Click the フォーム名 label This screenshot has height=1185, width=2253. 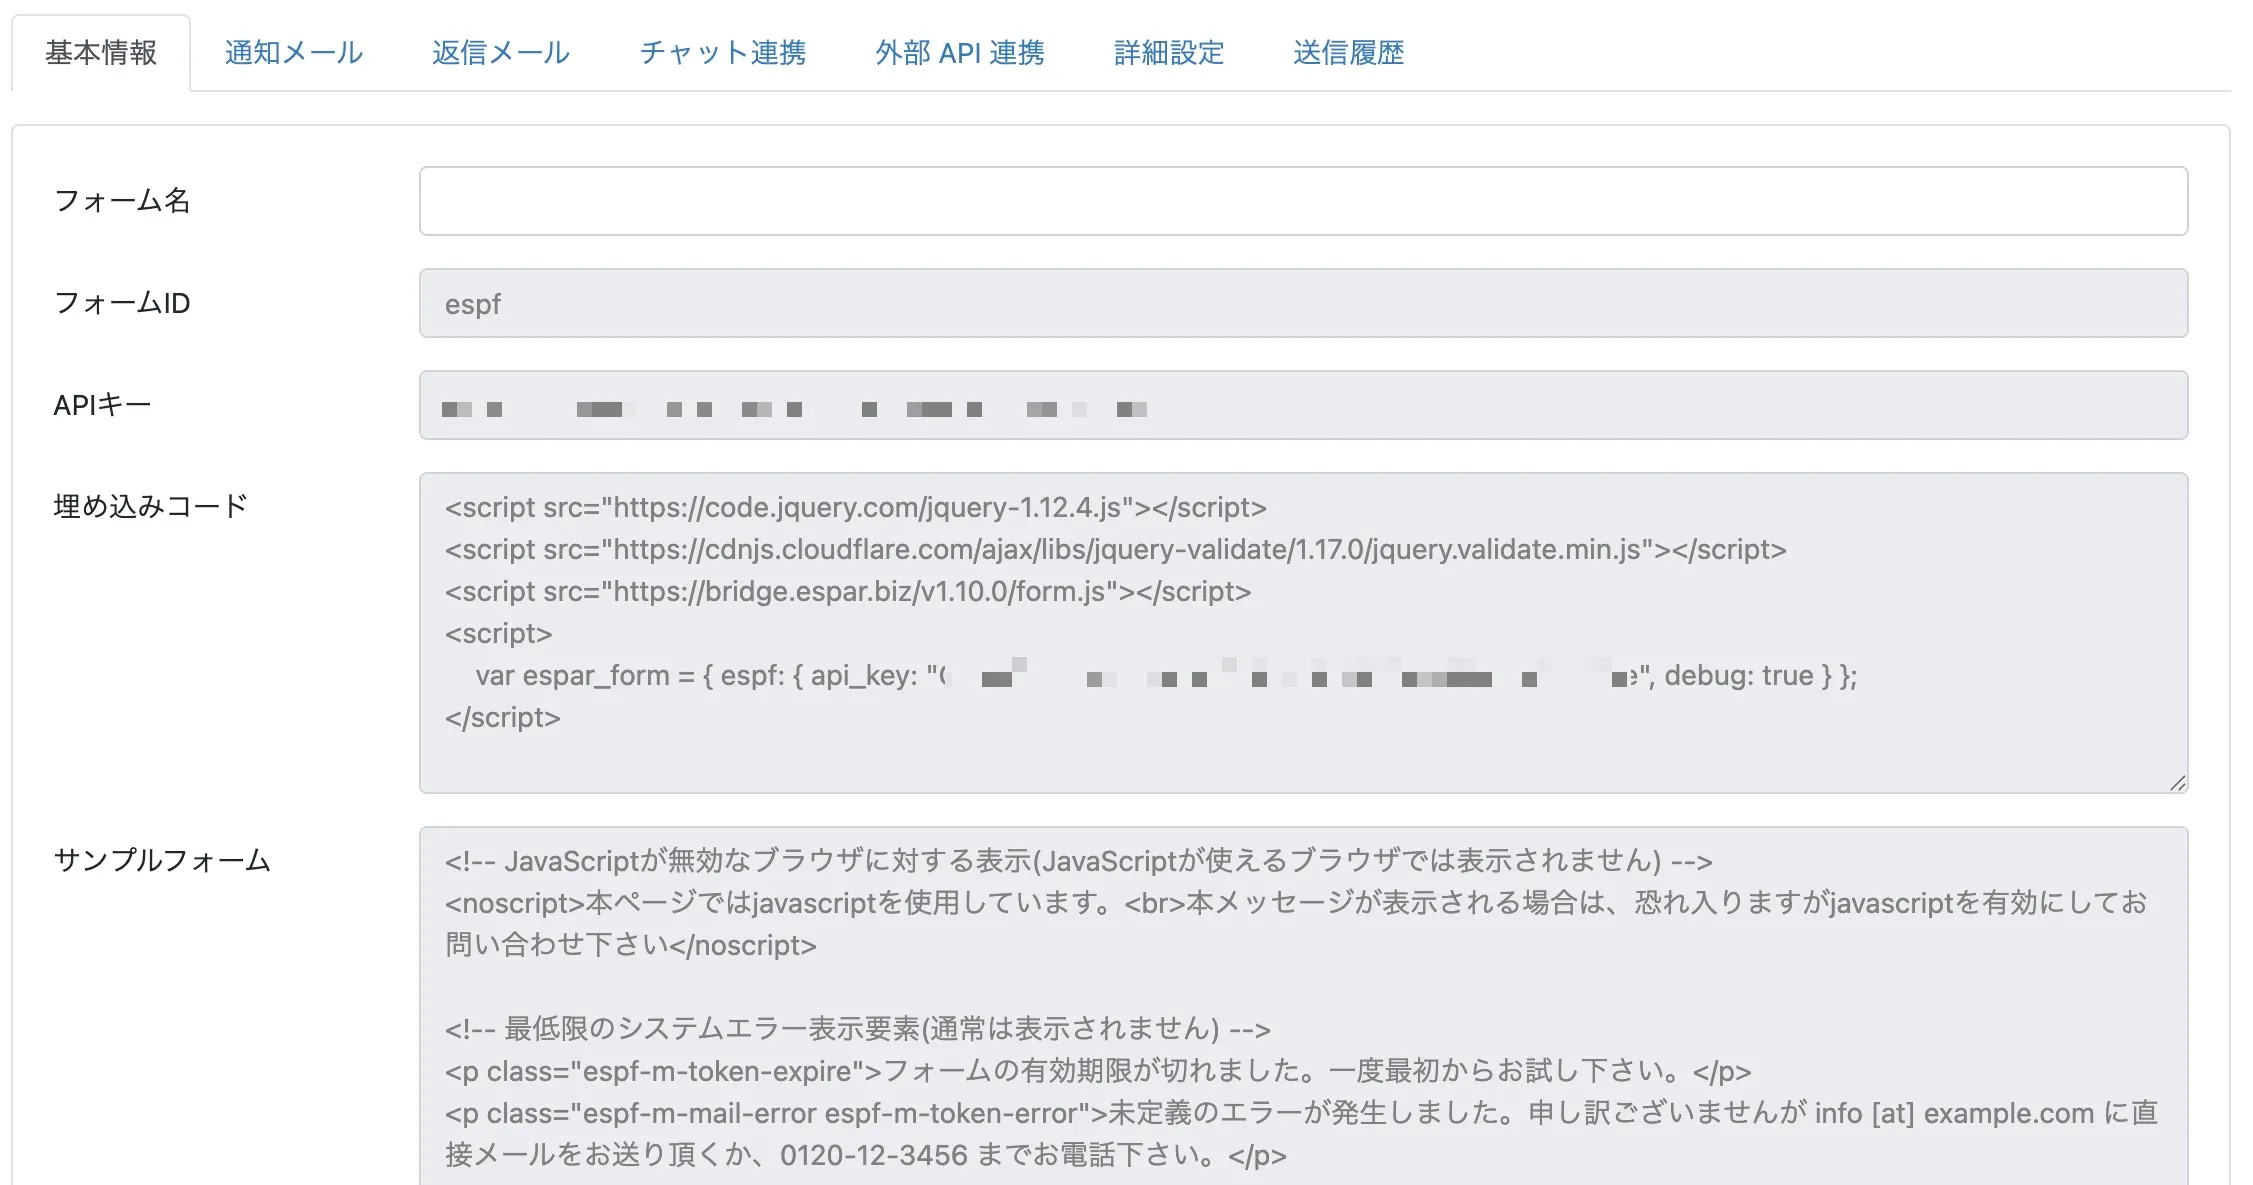click(x=122, y=201)
